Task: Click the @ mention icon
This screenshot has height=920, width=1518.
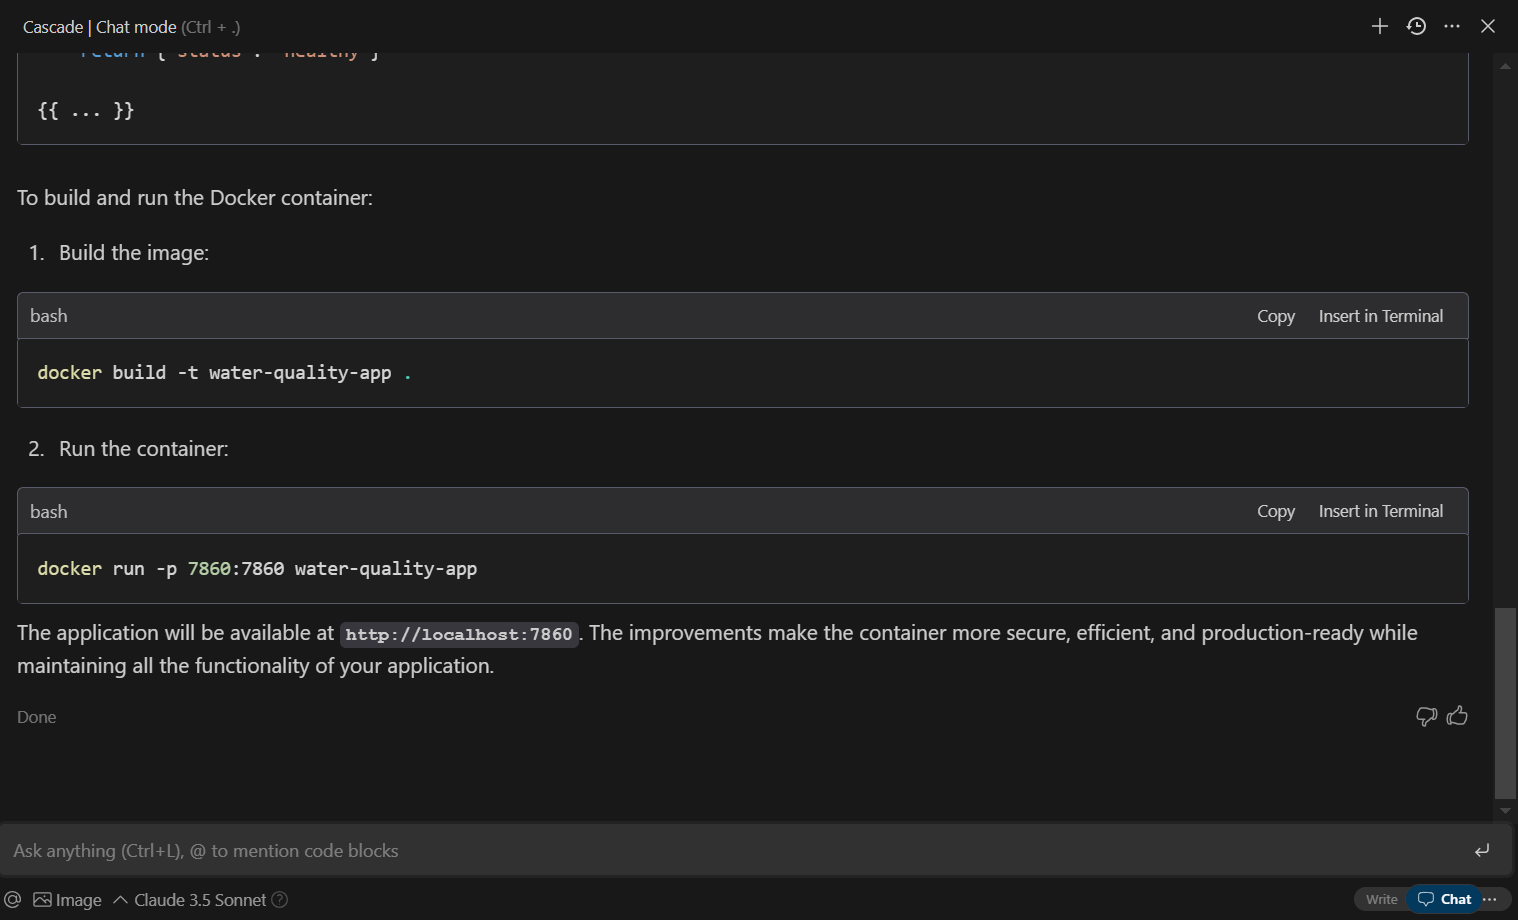Action: [x=14, y=899]
